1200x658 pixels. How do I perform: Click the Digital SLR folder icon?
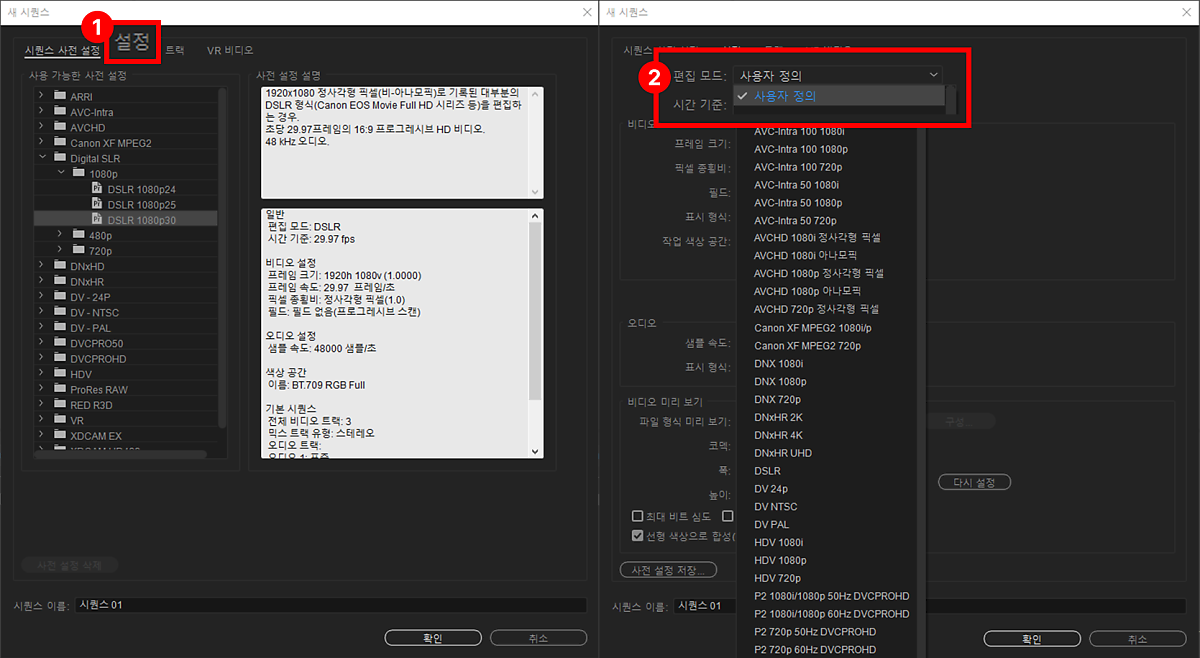pos(58,157)
